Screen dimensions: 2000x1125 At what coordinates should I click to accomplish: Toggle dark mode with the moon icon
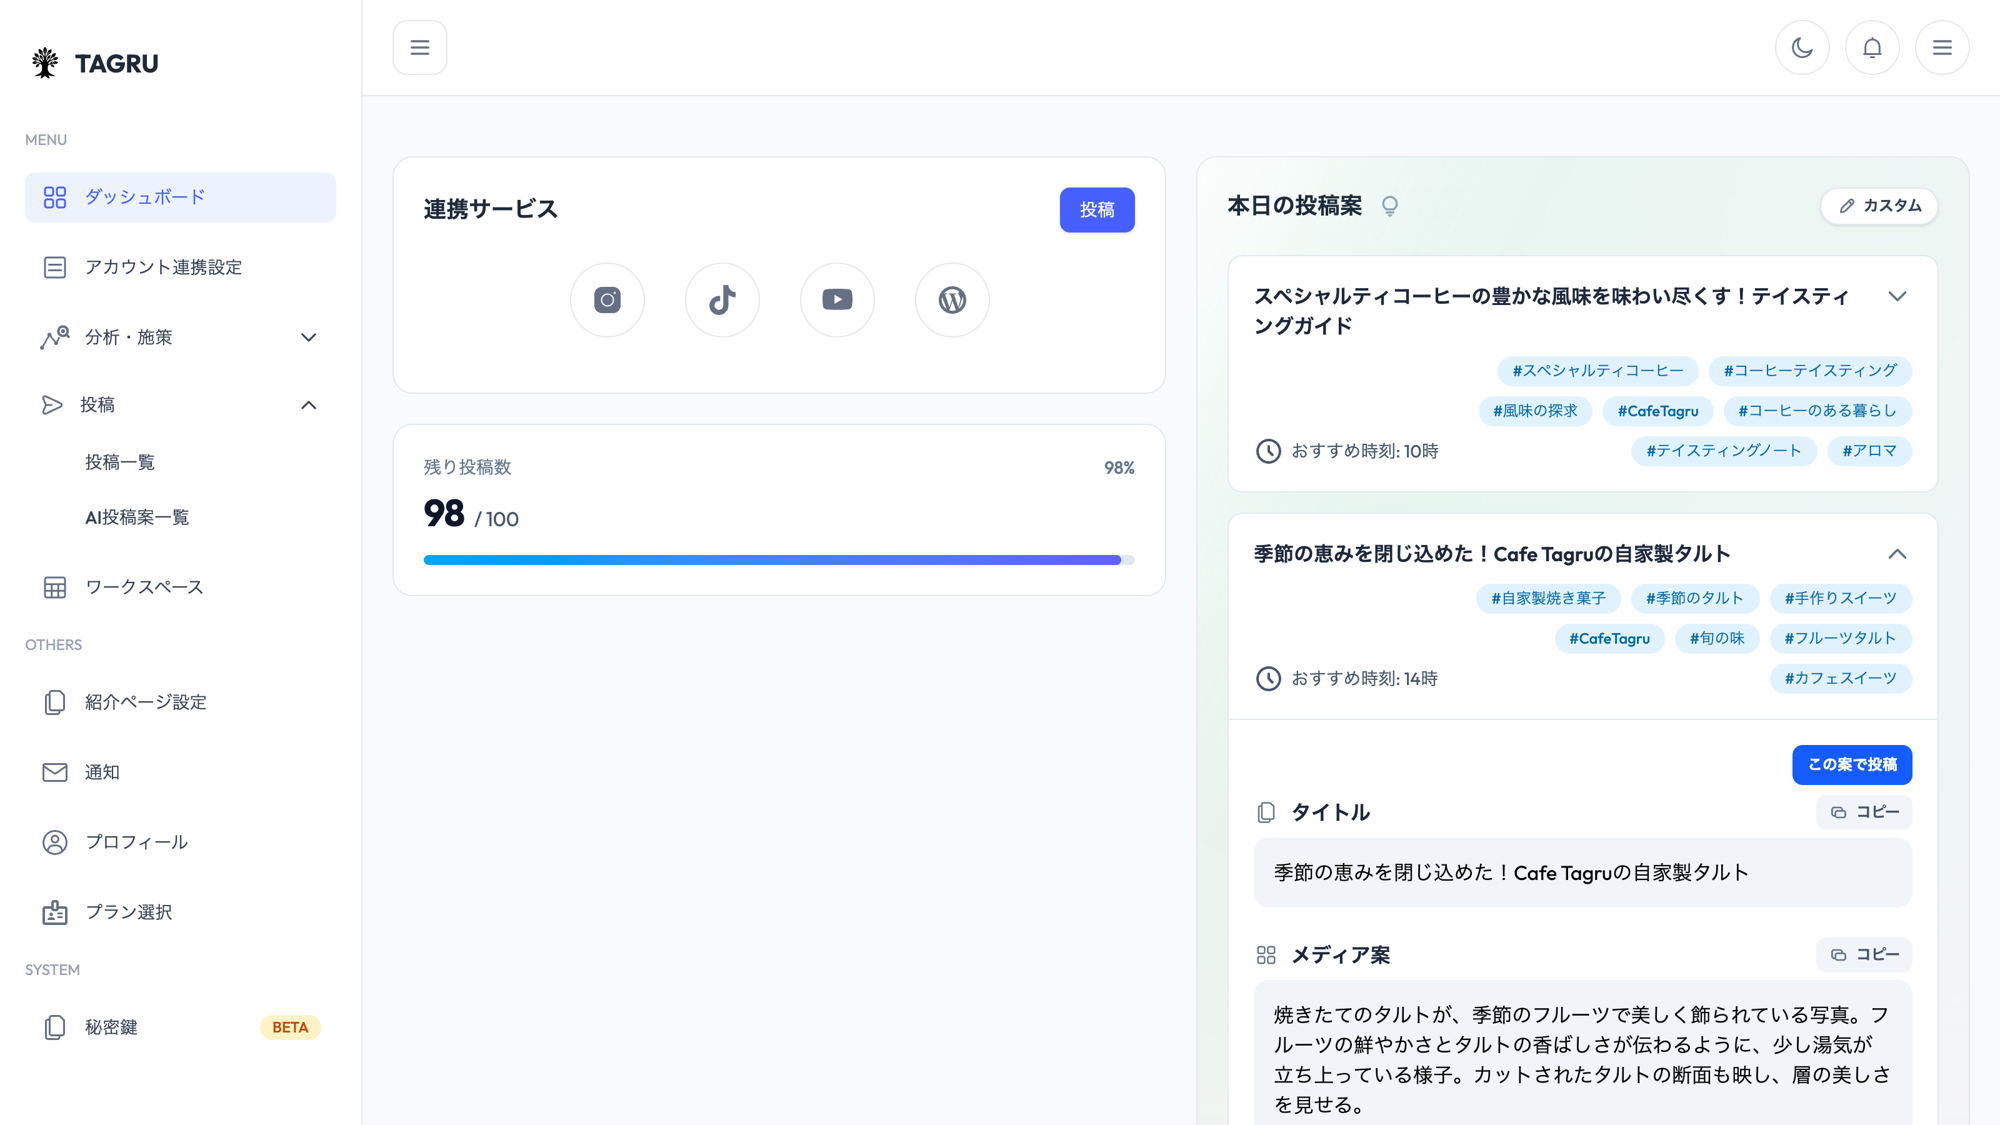coord(1802,48)
